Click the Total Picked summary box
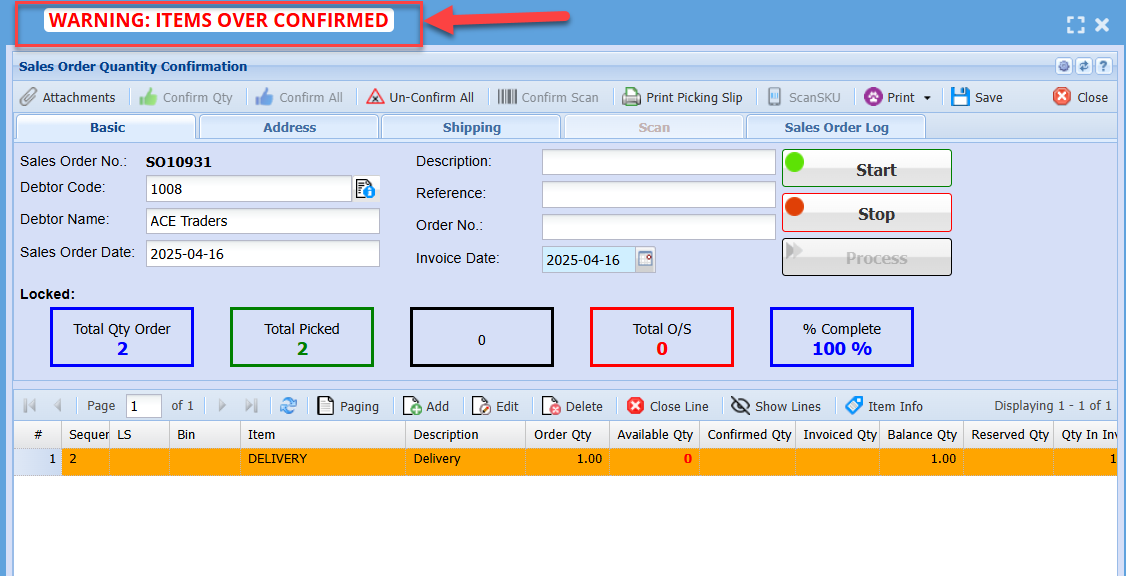Image resolution: width=1126 pixels, height=576 pixels. pyautogui.click(x=302, y=337)
